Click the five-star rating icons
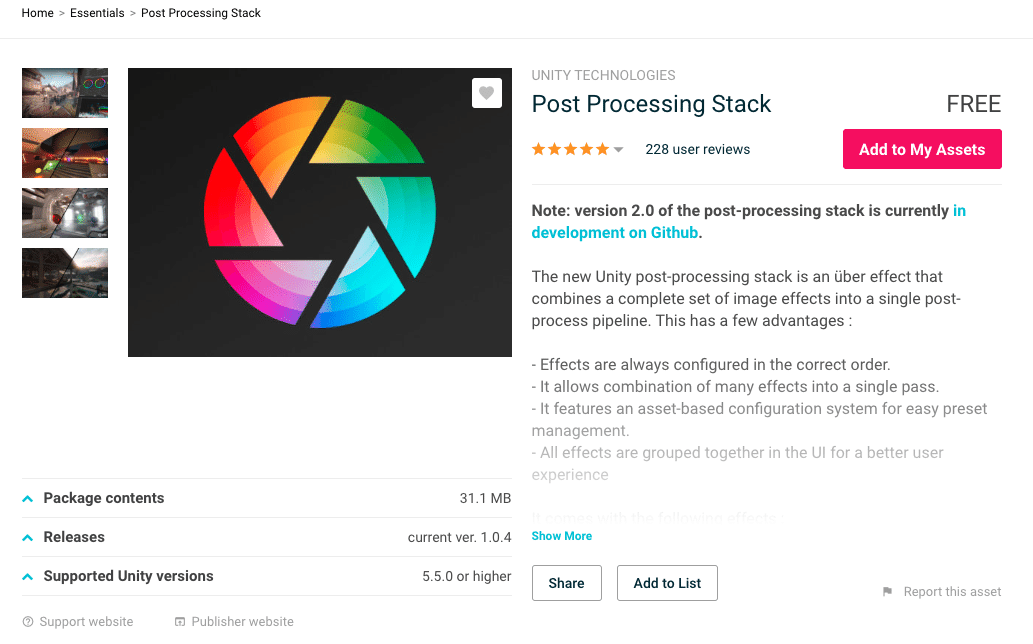 click(570, 149)
